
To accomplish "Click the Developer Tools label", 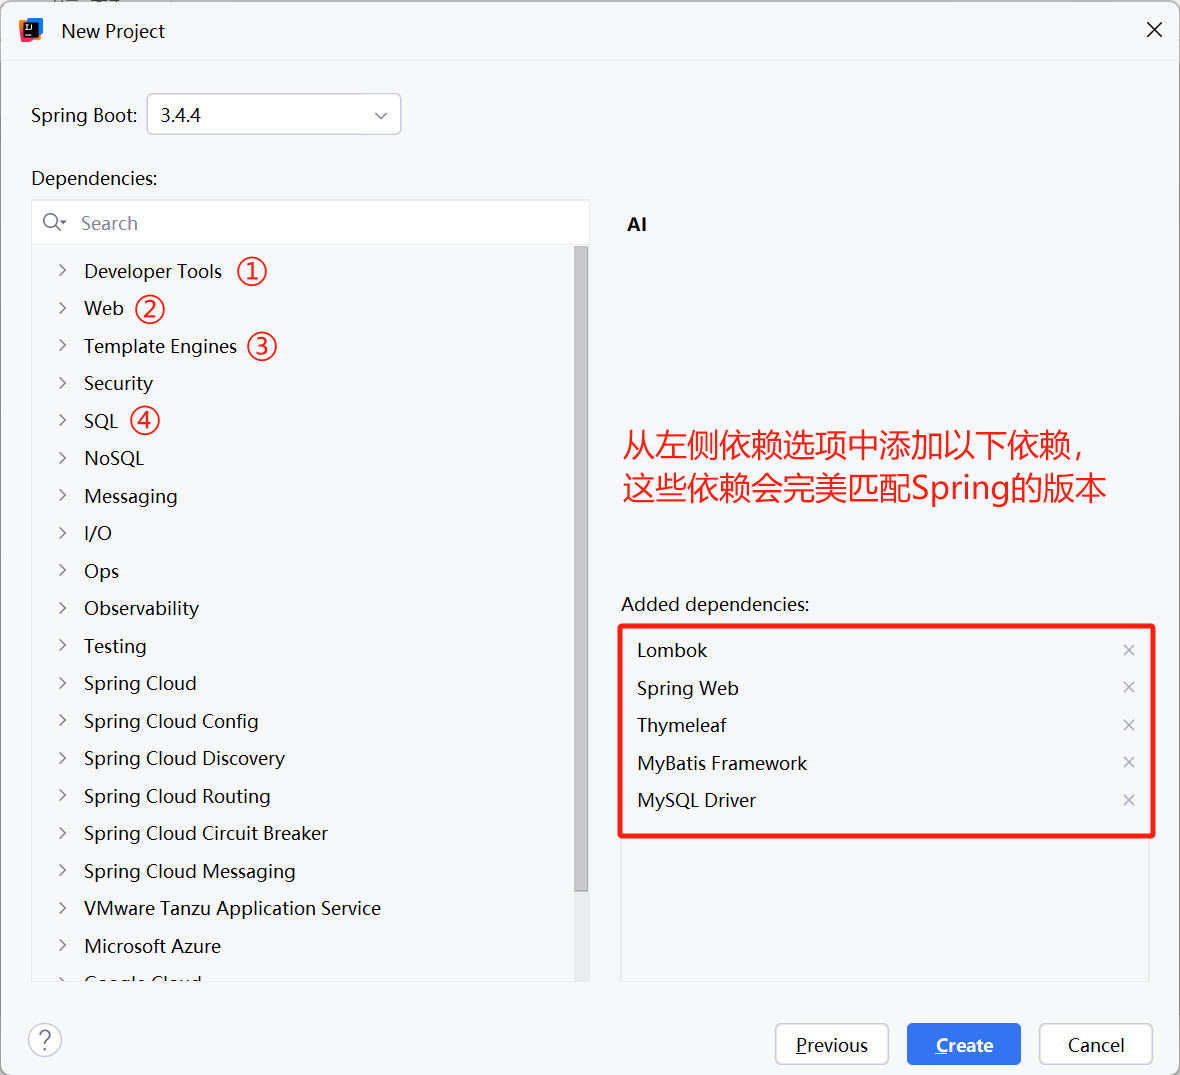I will click(153, 271).
